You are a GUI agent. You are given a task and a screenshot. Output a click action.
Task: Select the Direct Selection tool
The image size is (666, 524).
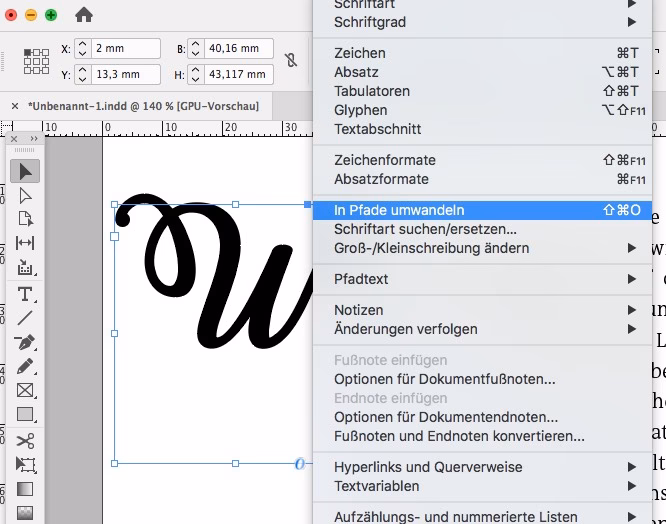pos(25,196)
